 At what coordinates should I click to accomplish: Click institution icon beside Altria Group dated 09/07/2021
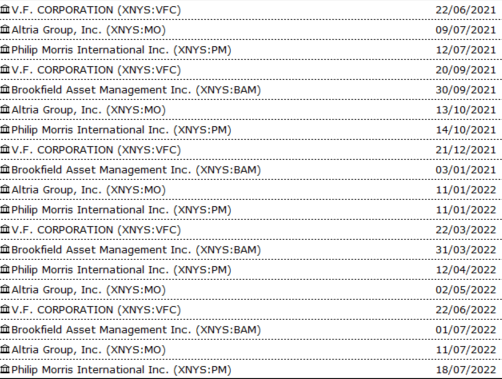click(5, 29)
